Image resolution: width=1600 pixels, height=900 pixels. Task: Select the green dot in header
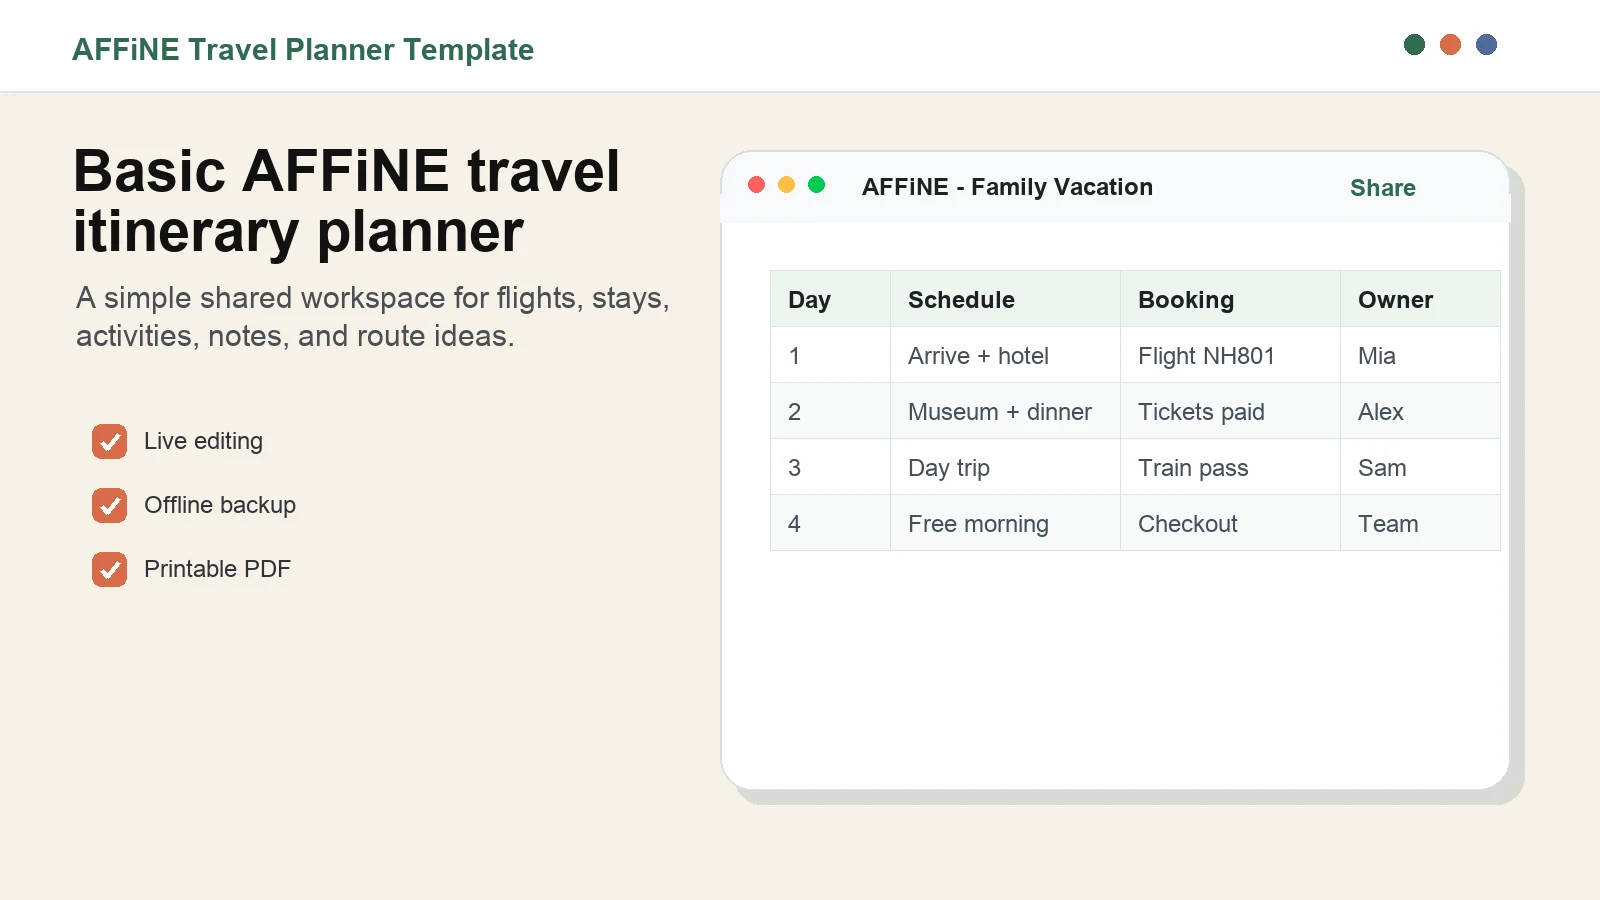(x=1414, y=44)
